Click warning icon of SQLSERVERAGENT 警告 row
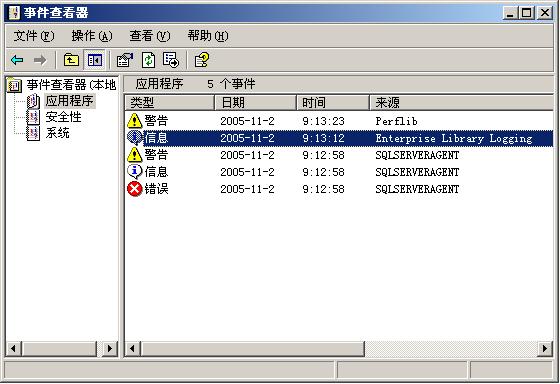 [x=134, y=155]
